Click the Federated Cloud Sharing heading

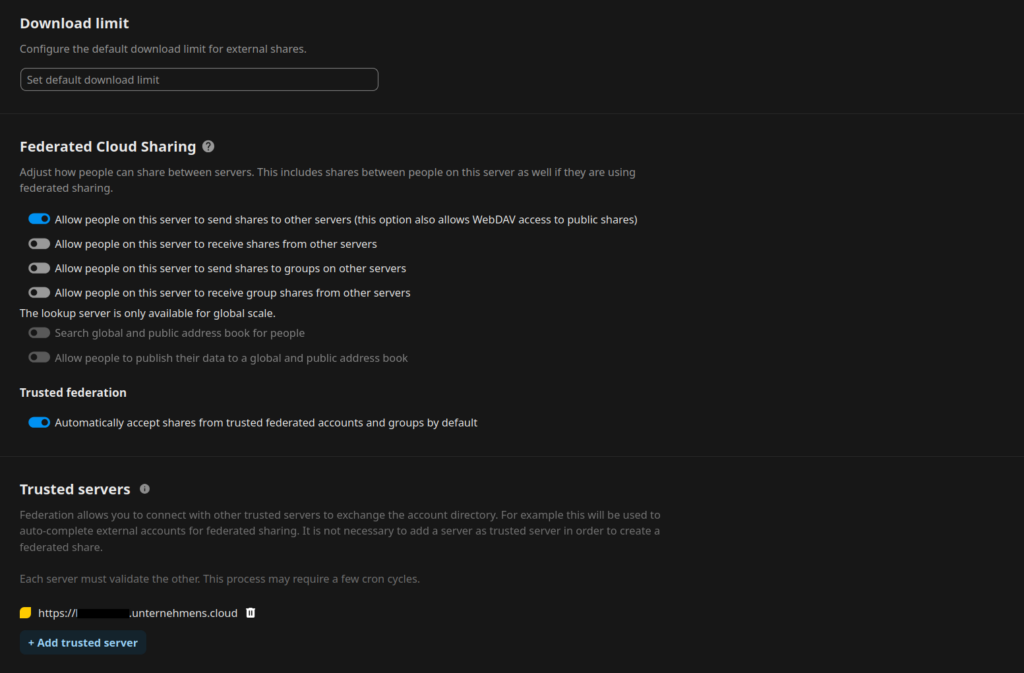[108, 147]
